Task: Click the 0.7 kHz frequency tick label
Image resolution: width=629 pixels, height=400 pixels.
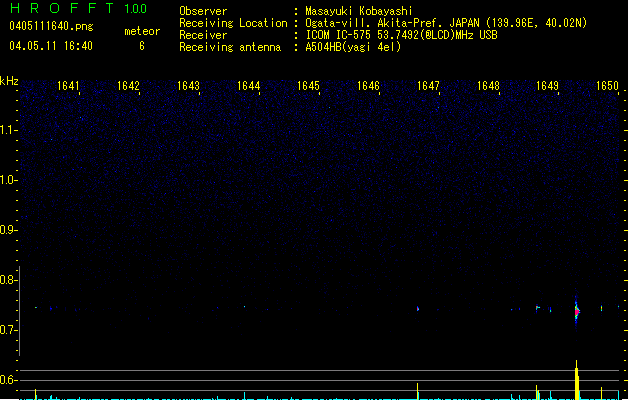Action: pos(7,330)
